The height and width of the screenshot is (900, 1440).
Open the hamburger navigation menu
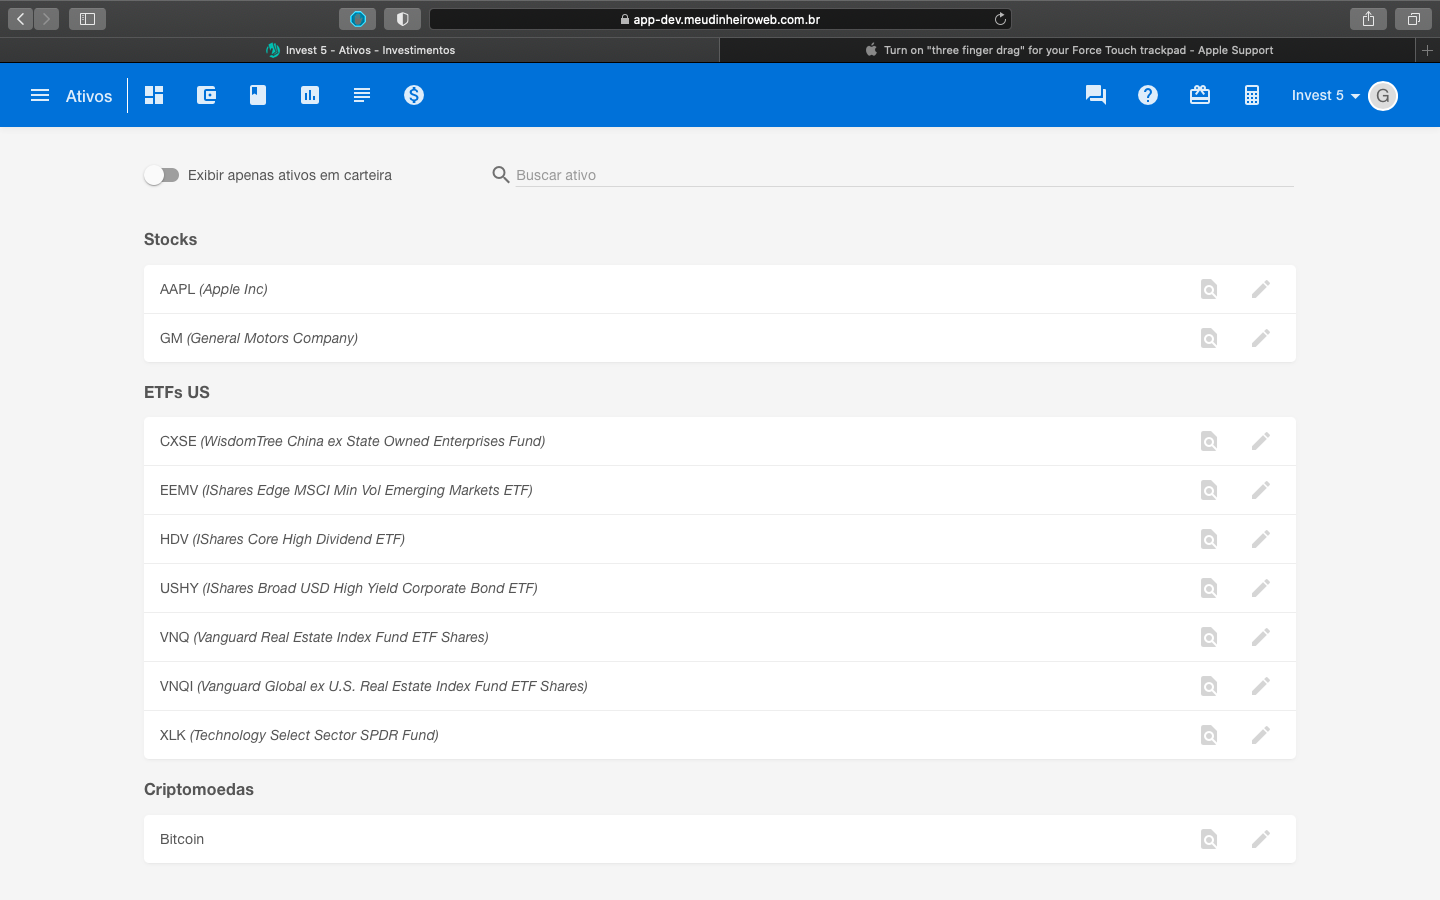pos(40,95)
